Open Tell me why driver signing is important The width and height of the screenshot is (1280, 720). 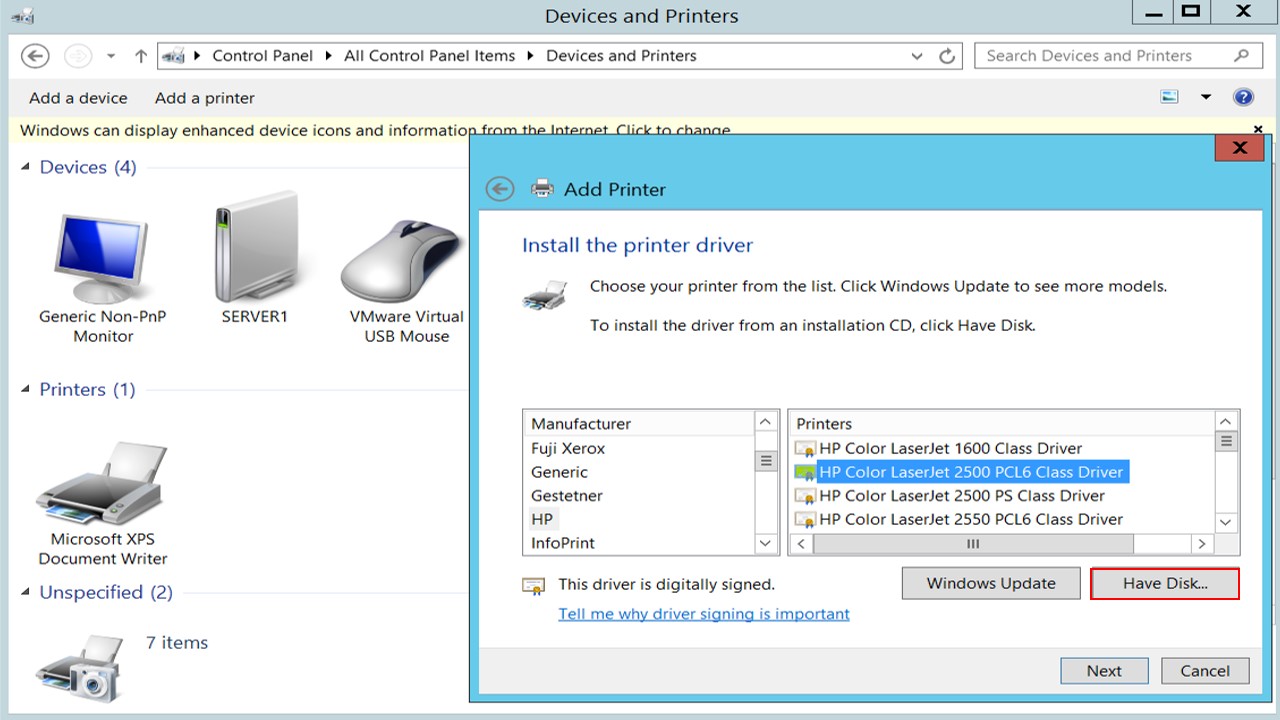(x=704, y=614)
